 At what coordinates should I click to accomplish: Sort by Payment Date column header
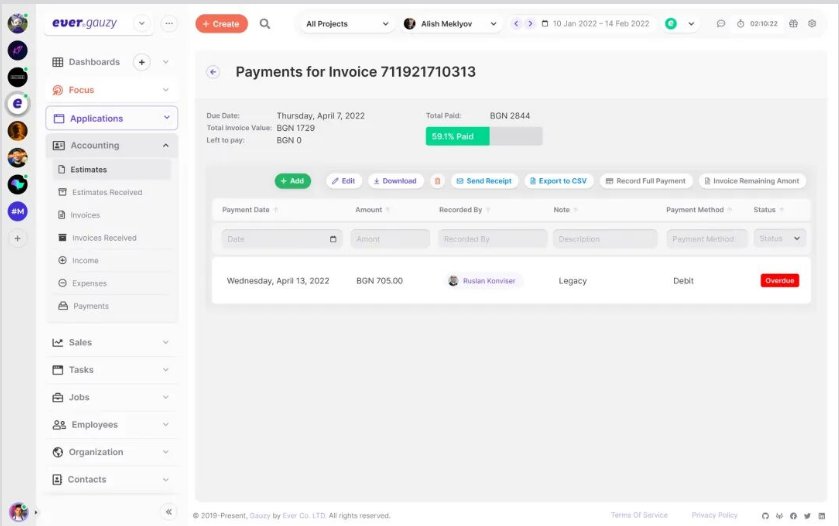(x=246, y=210)
